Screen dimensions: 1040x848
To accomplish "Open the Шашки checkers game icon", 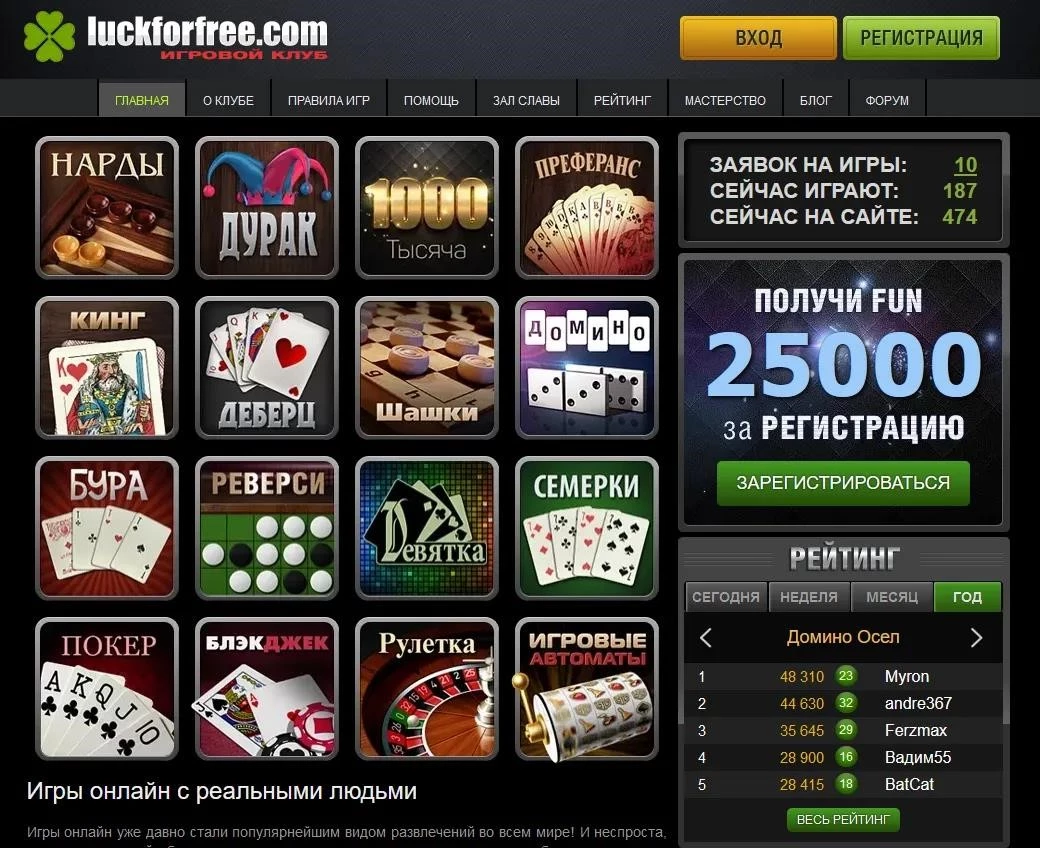I will coord(426,368).
